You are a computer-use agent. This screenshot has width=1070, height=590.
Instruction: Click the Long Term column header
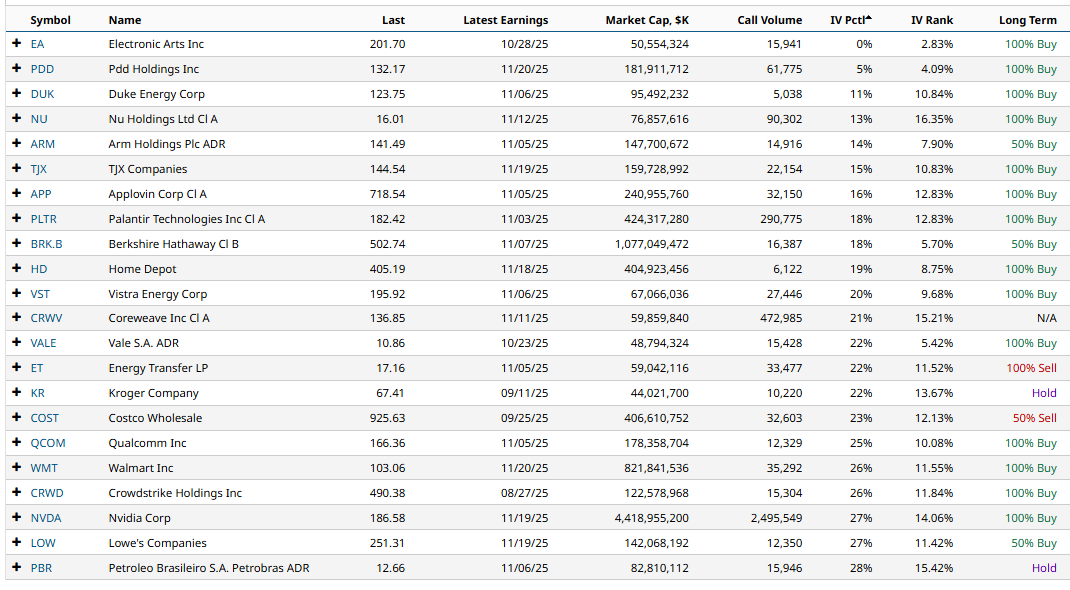tap(1027, 20)
